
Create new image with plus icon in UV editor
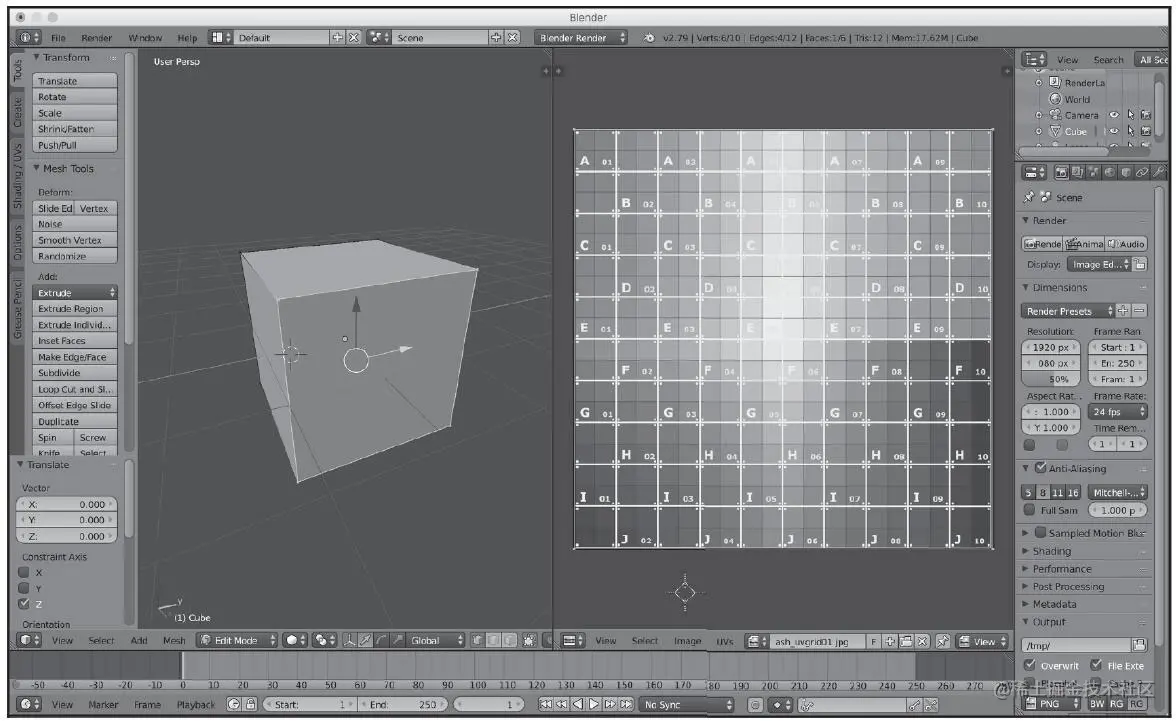tap(890, 641)
